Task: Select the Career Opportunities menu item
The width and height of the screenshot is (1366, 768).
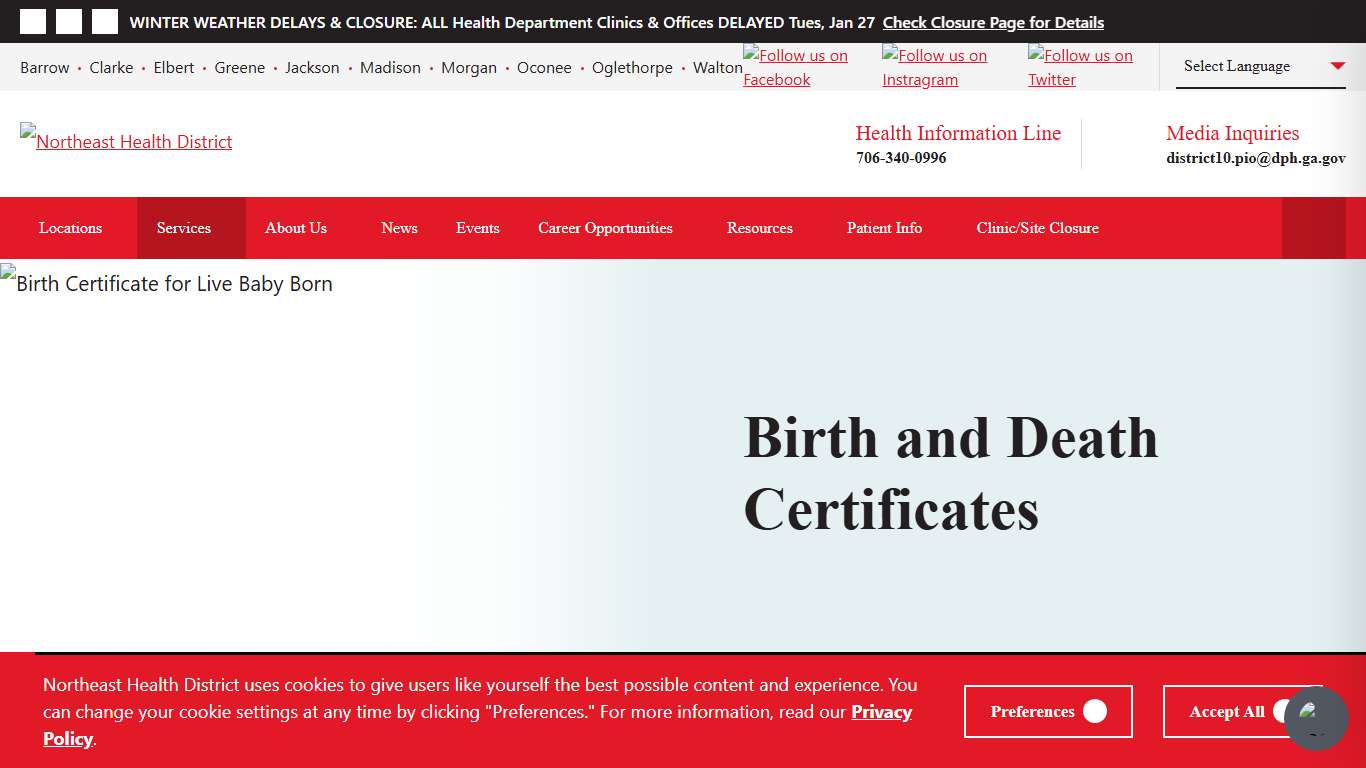Action: (605, 228)
